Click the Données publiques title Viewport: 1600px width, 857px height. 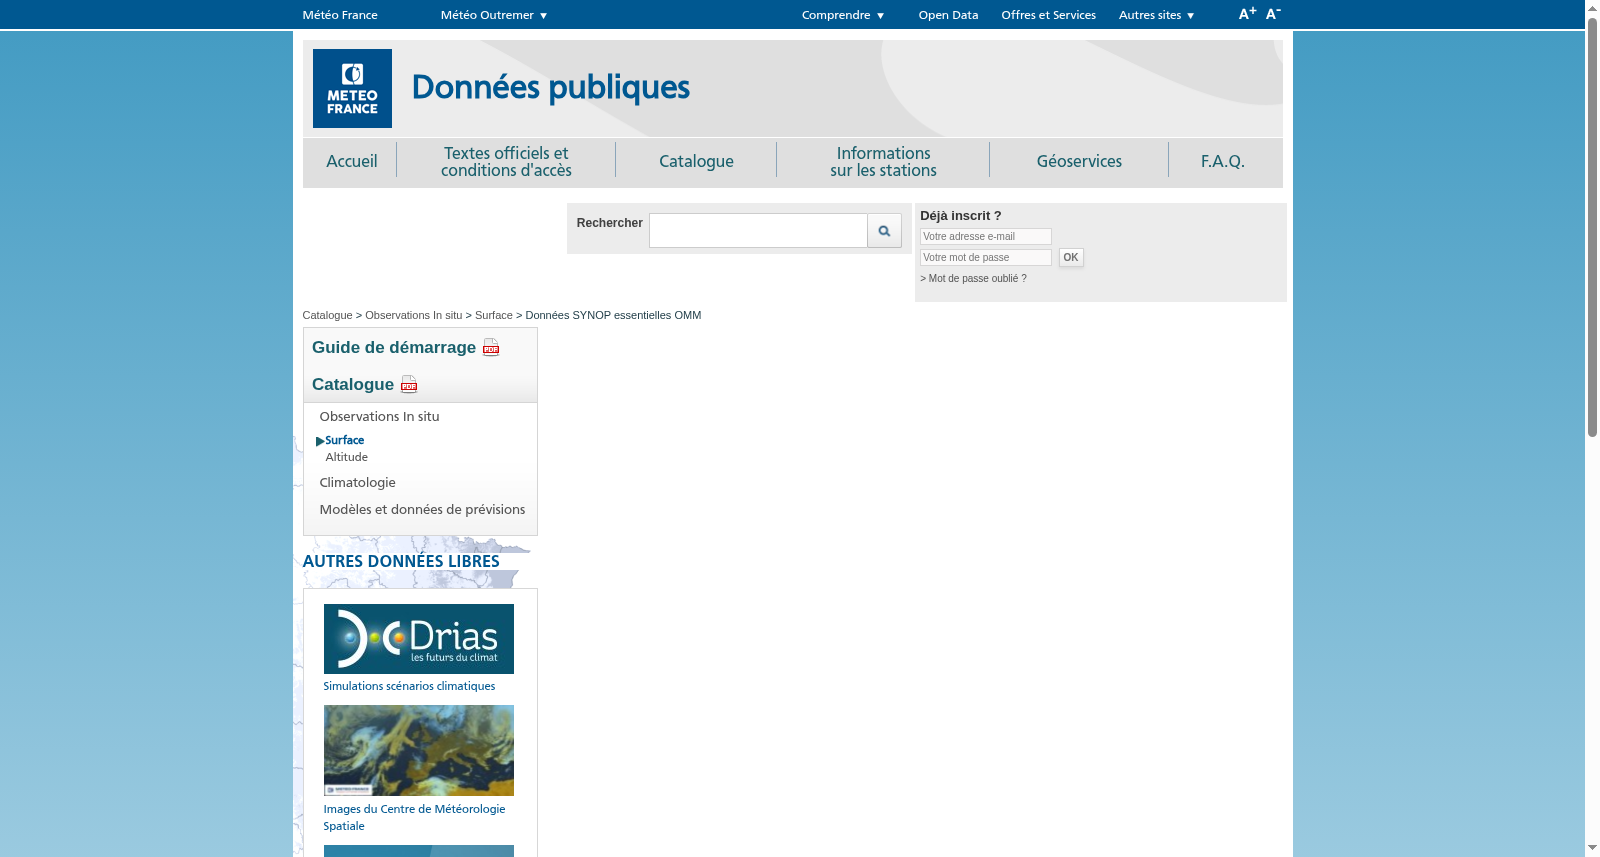pyautogui.click(x=551, y=88)
